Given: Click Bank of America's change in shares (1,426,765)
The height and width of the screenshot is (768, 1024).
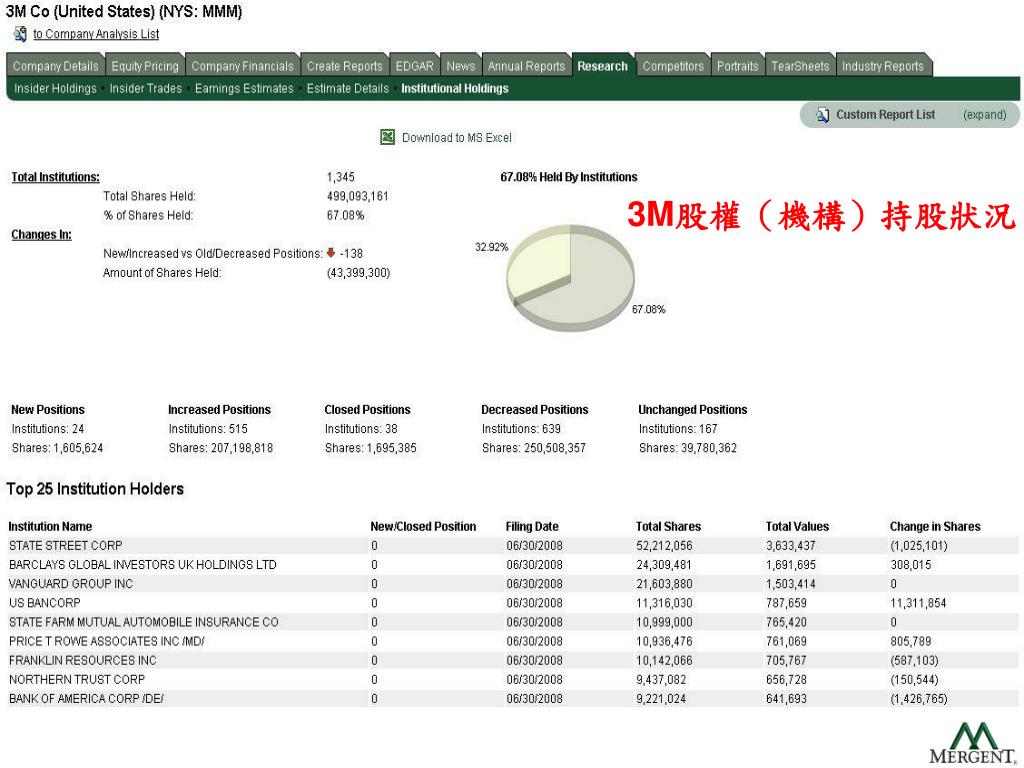Looking at the screenshot, I should click(919, 699).
